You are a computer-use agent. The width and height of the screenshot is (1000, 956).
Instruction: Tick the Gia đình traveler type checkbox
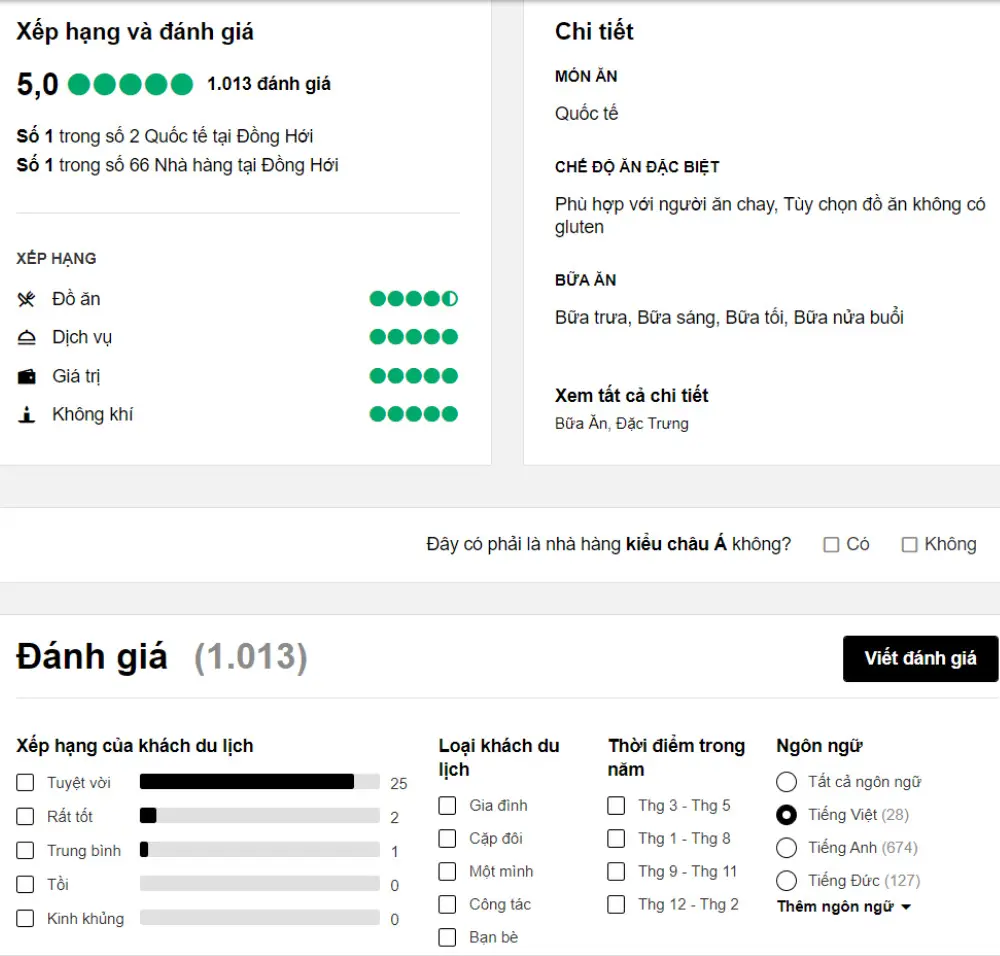tap(447, 805)
